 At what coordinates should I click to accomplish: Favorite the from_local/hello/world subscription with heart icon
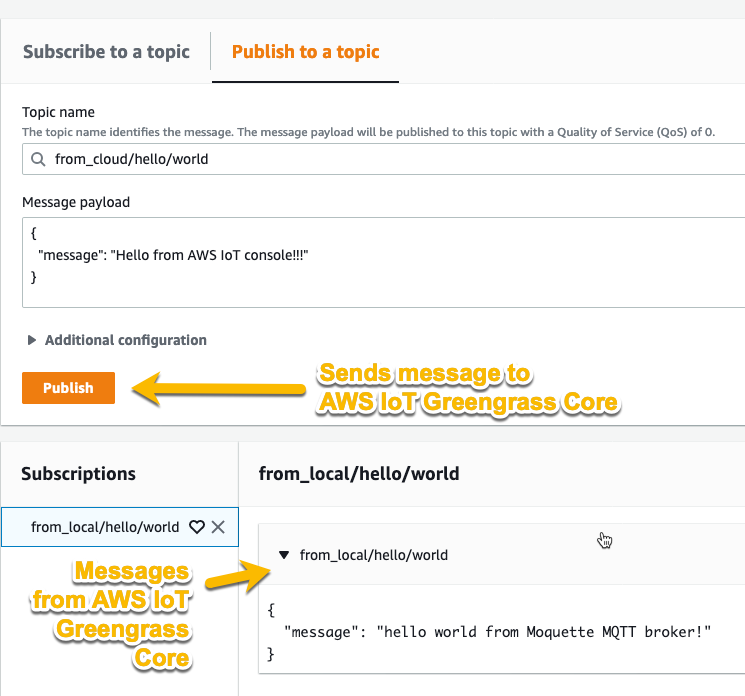click(x=197, y=527)
